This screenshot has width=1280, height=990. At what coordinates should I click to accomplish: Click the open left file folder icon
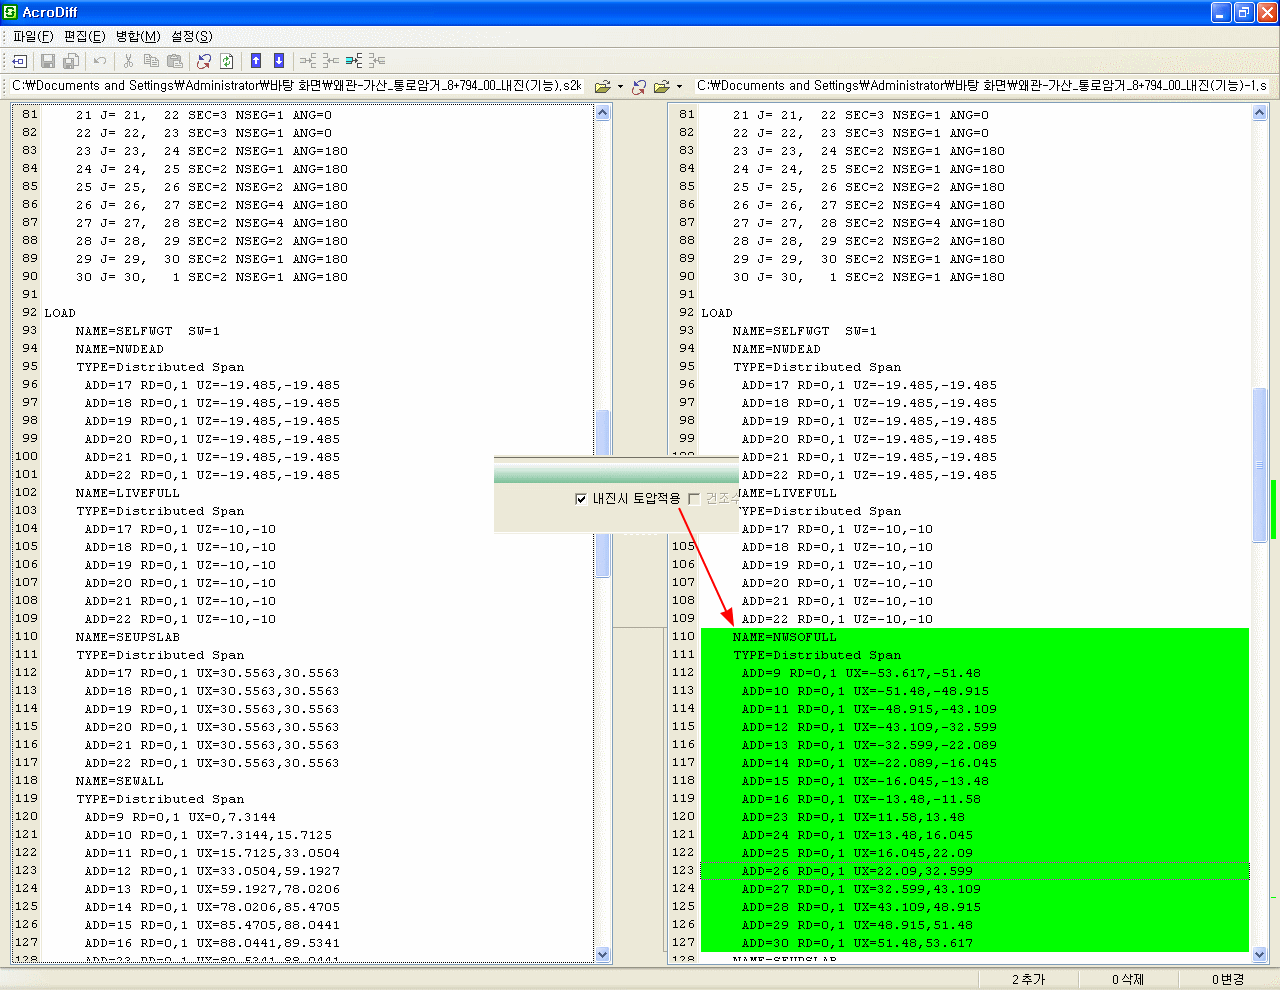(x=602, y=87)
